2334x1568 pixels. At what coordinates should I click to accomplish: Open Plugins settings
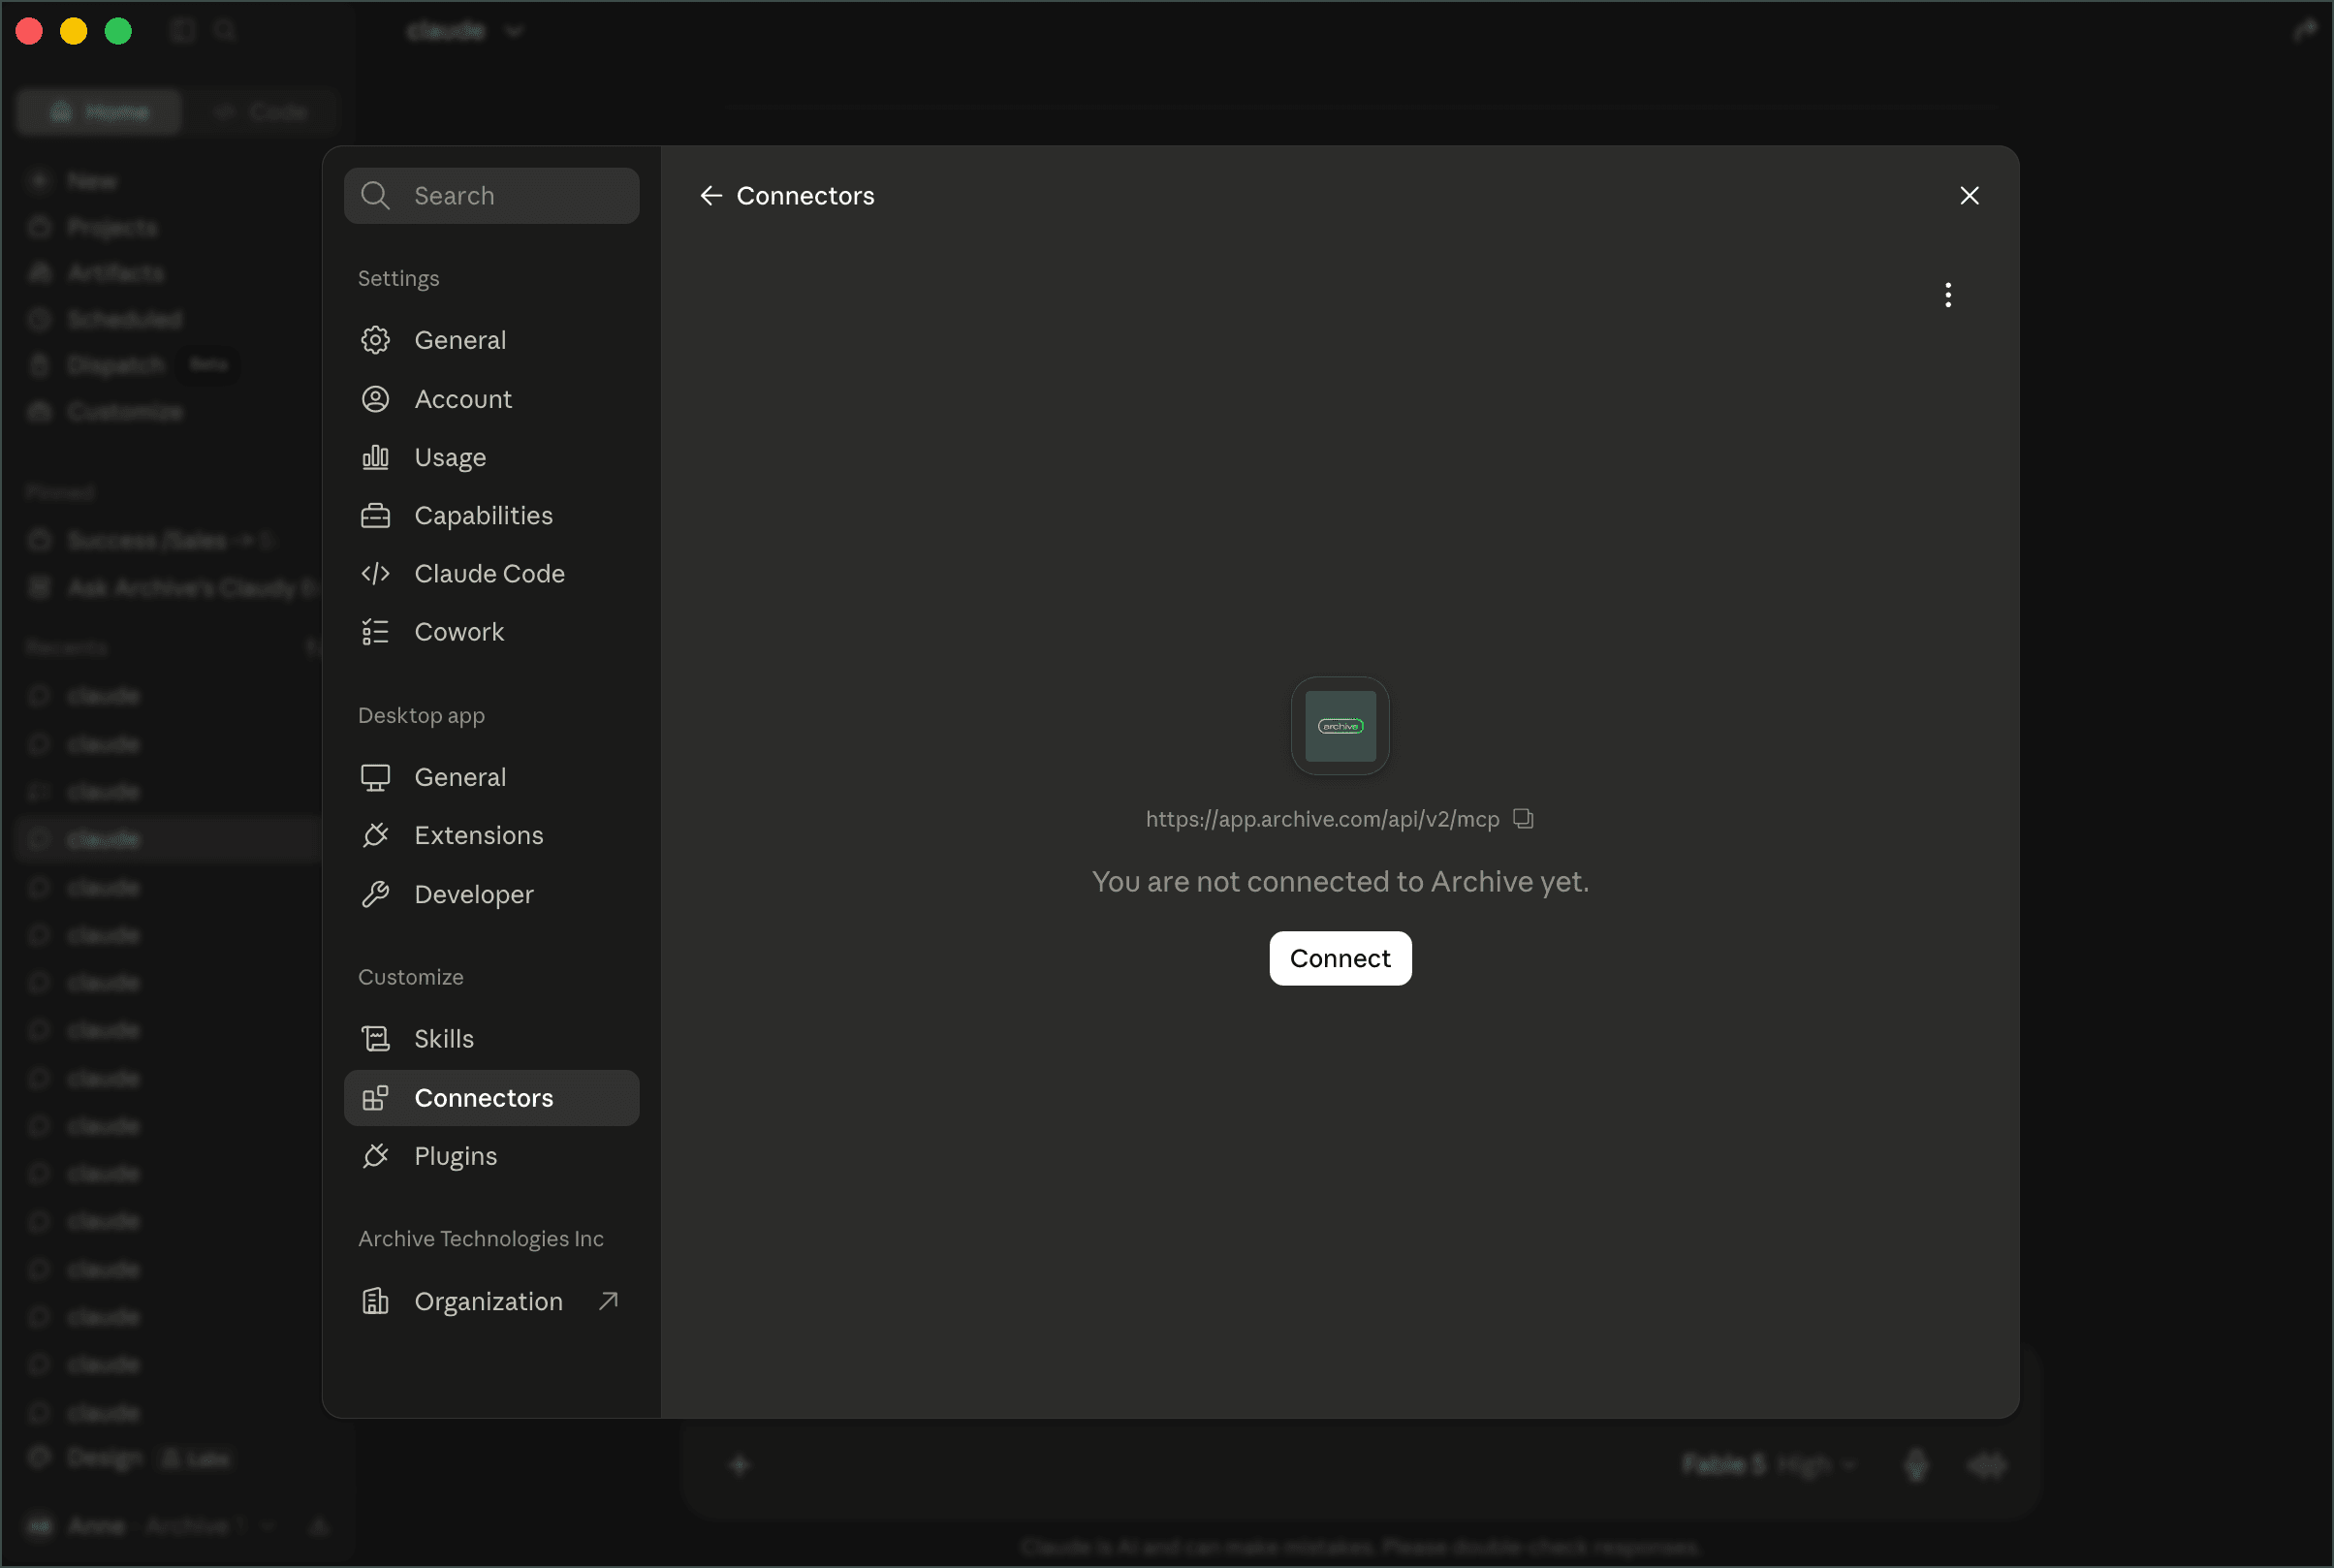[491, 1156]
